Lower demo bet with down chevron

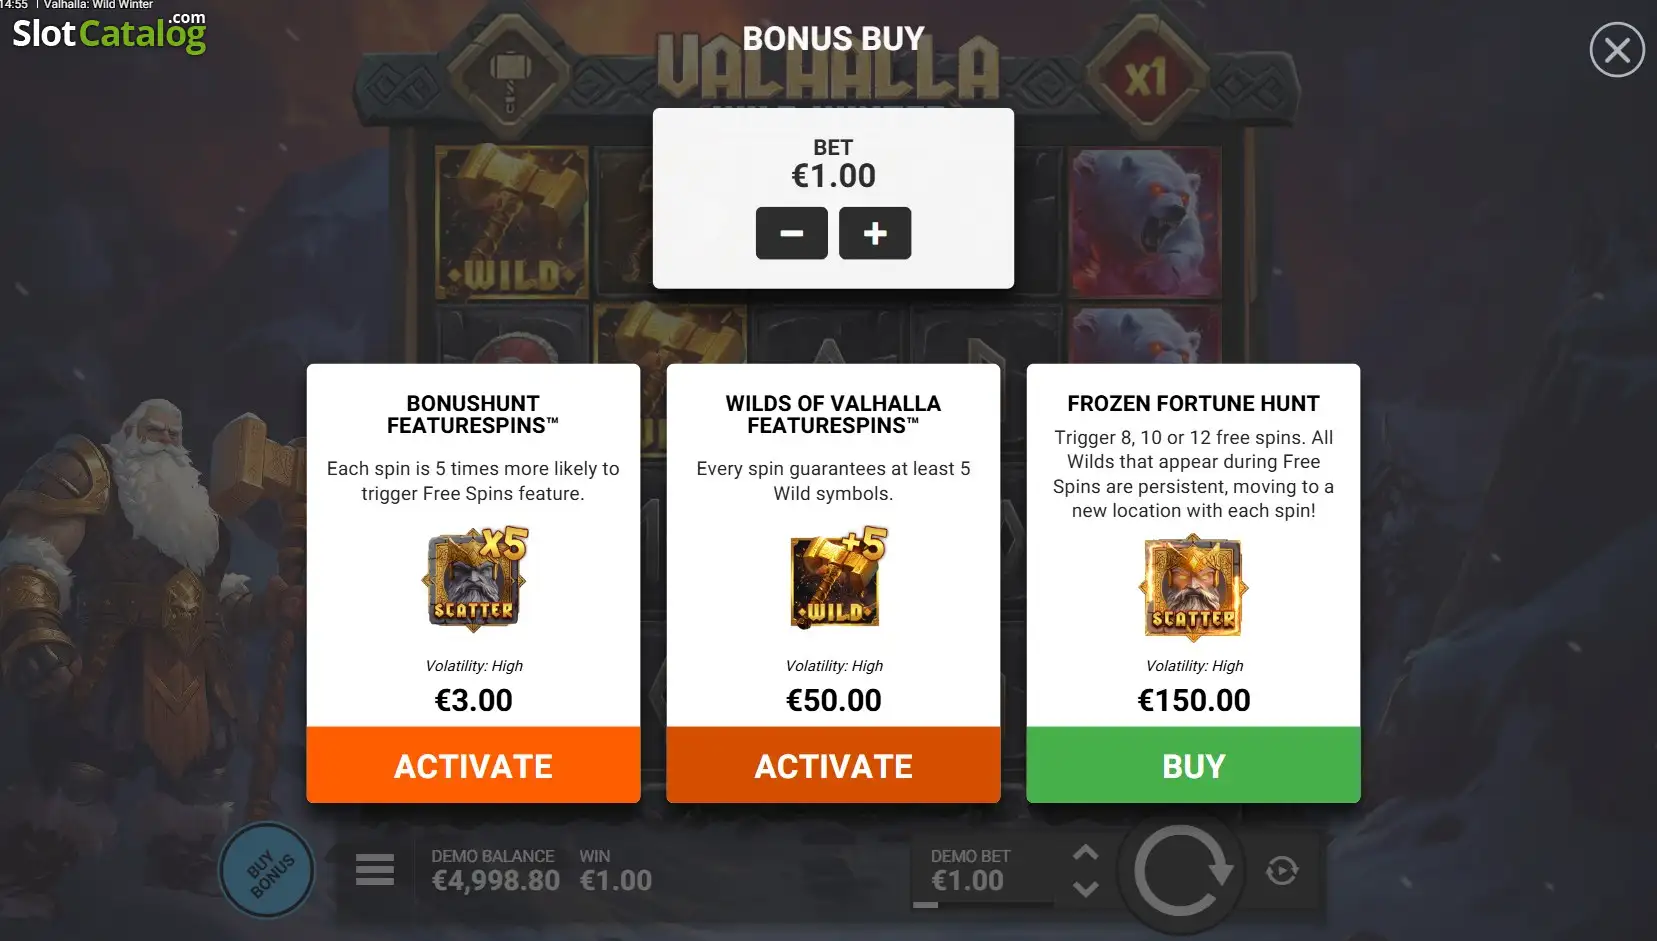(x=1085, y=889)
